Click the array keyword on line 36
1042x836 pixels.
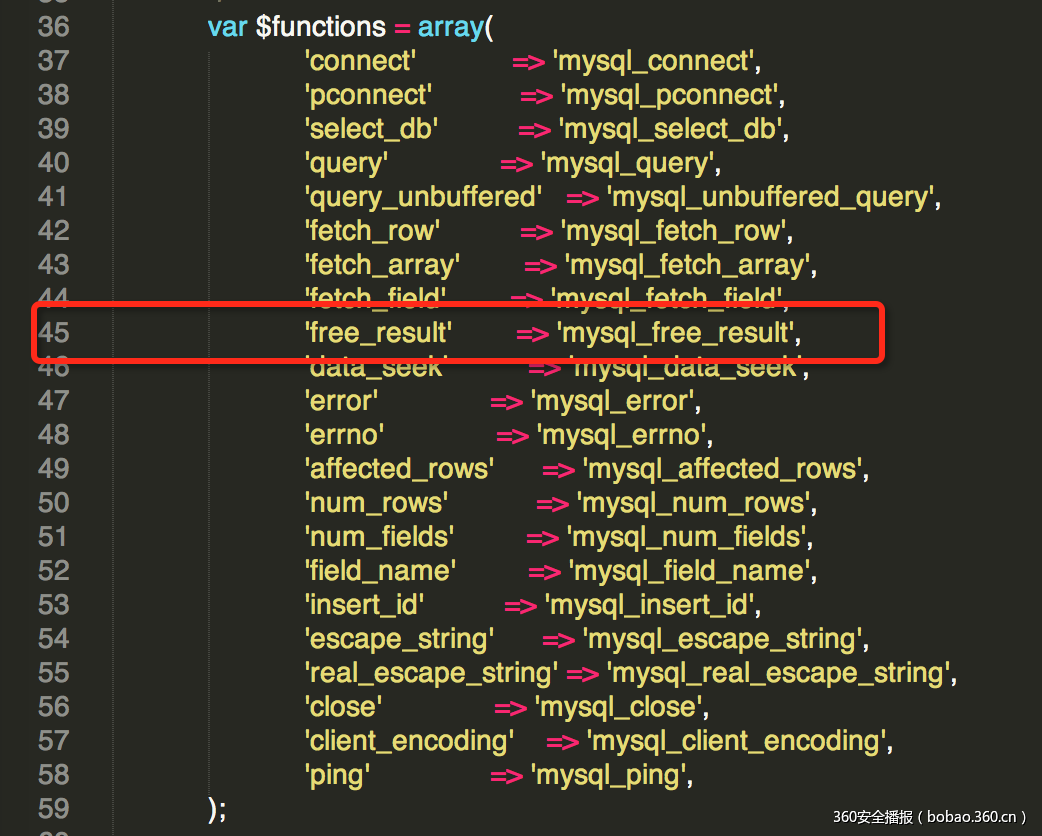pyautogui.click(x=450, y=27)
